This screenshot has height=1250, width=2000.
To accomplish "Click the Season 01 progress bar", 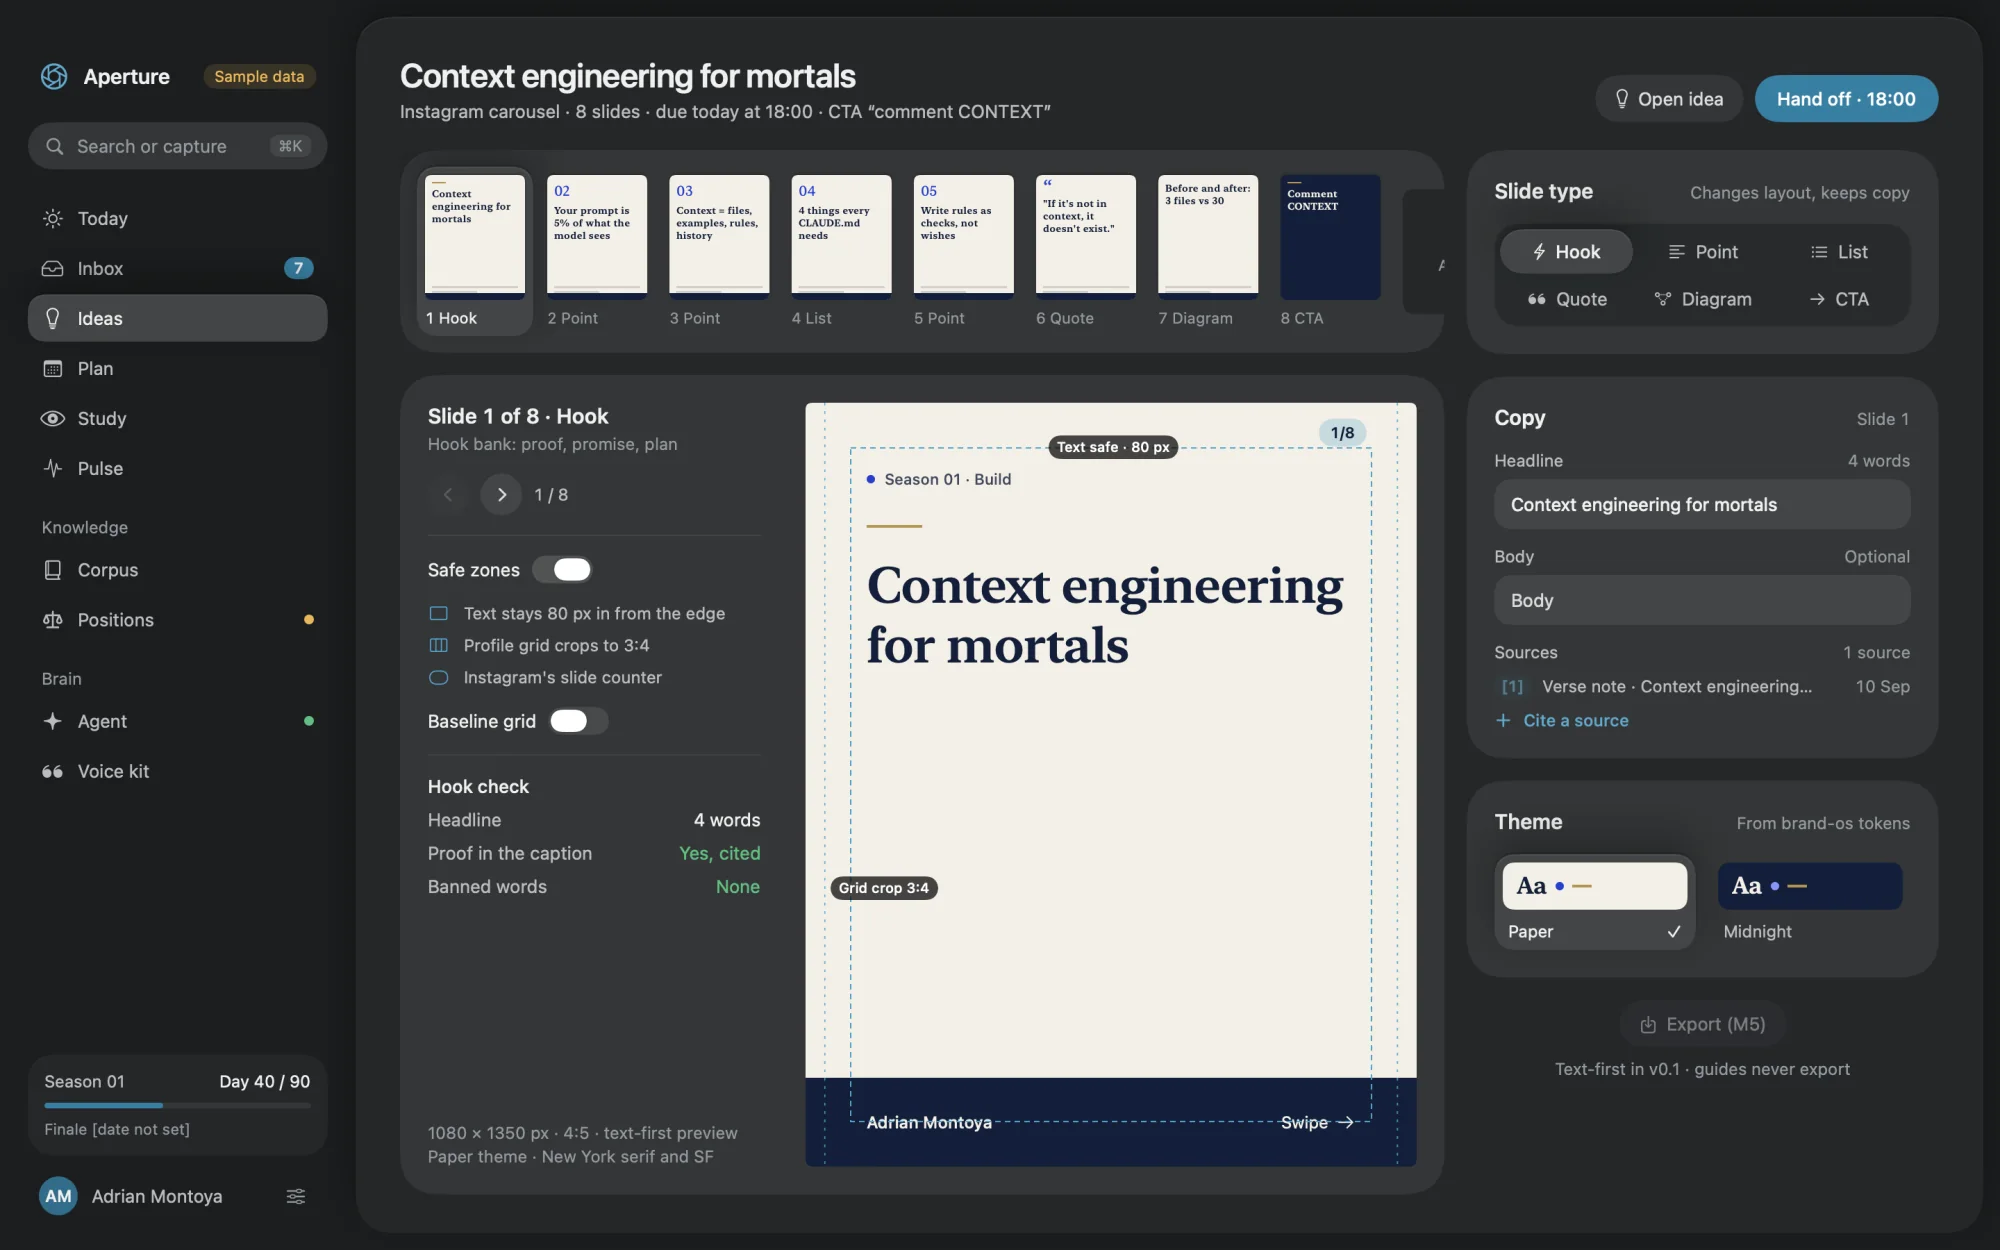I will coord(177,1105).
